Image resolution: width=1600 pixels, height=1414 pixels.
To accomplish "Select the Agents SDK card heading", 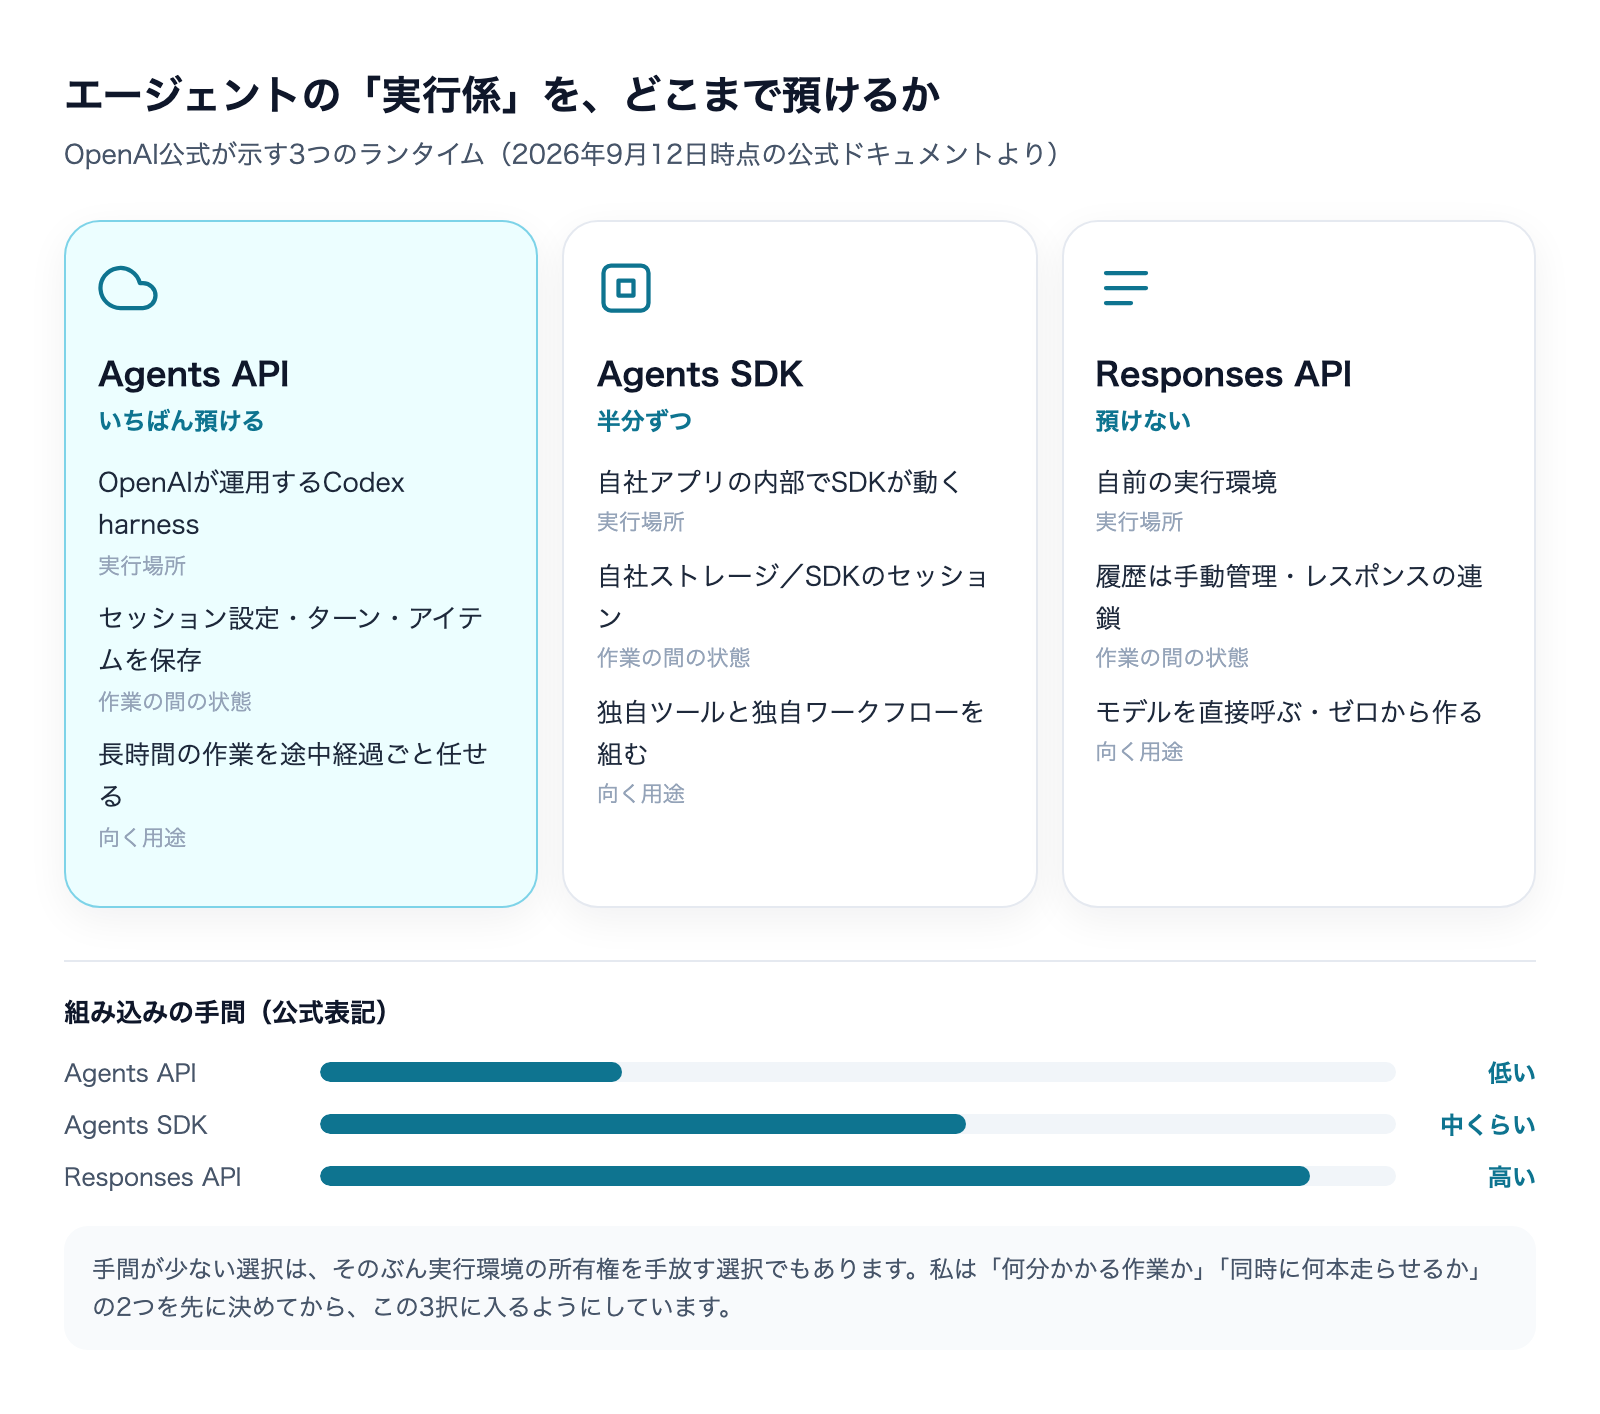I will (700, 374).
